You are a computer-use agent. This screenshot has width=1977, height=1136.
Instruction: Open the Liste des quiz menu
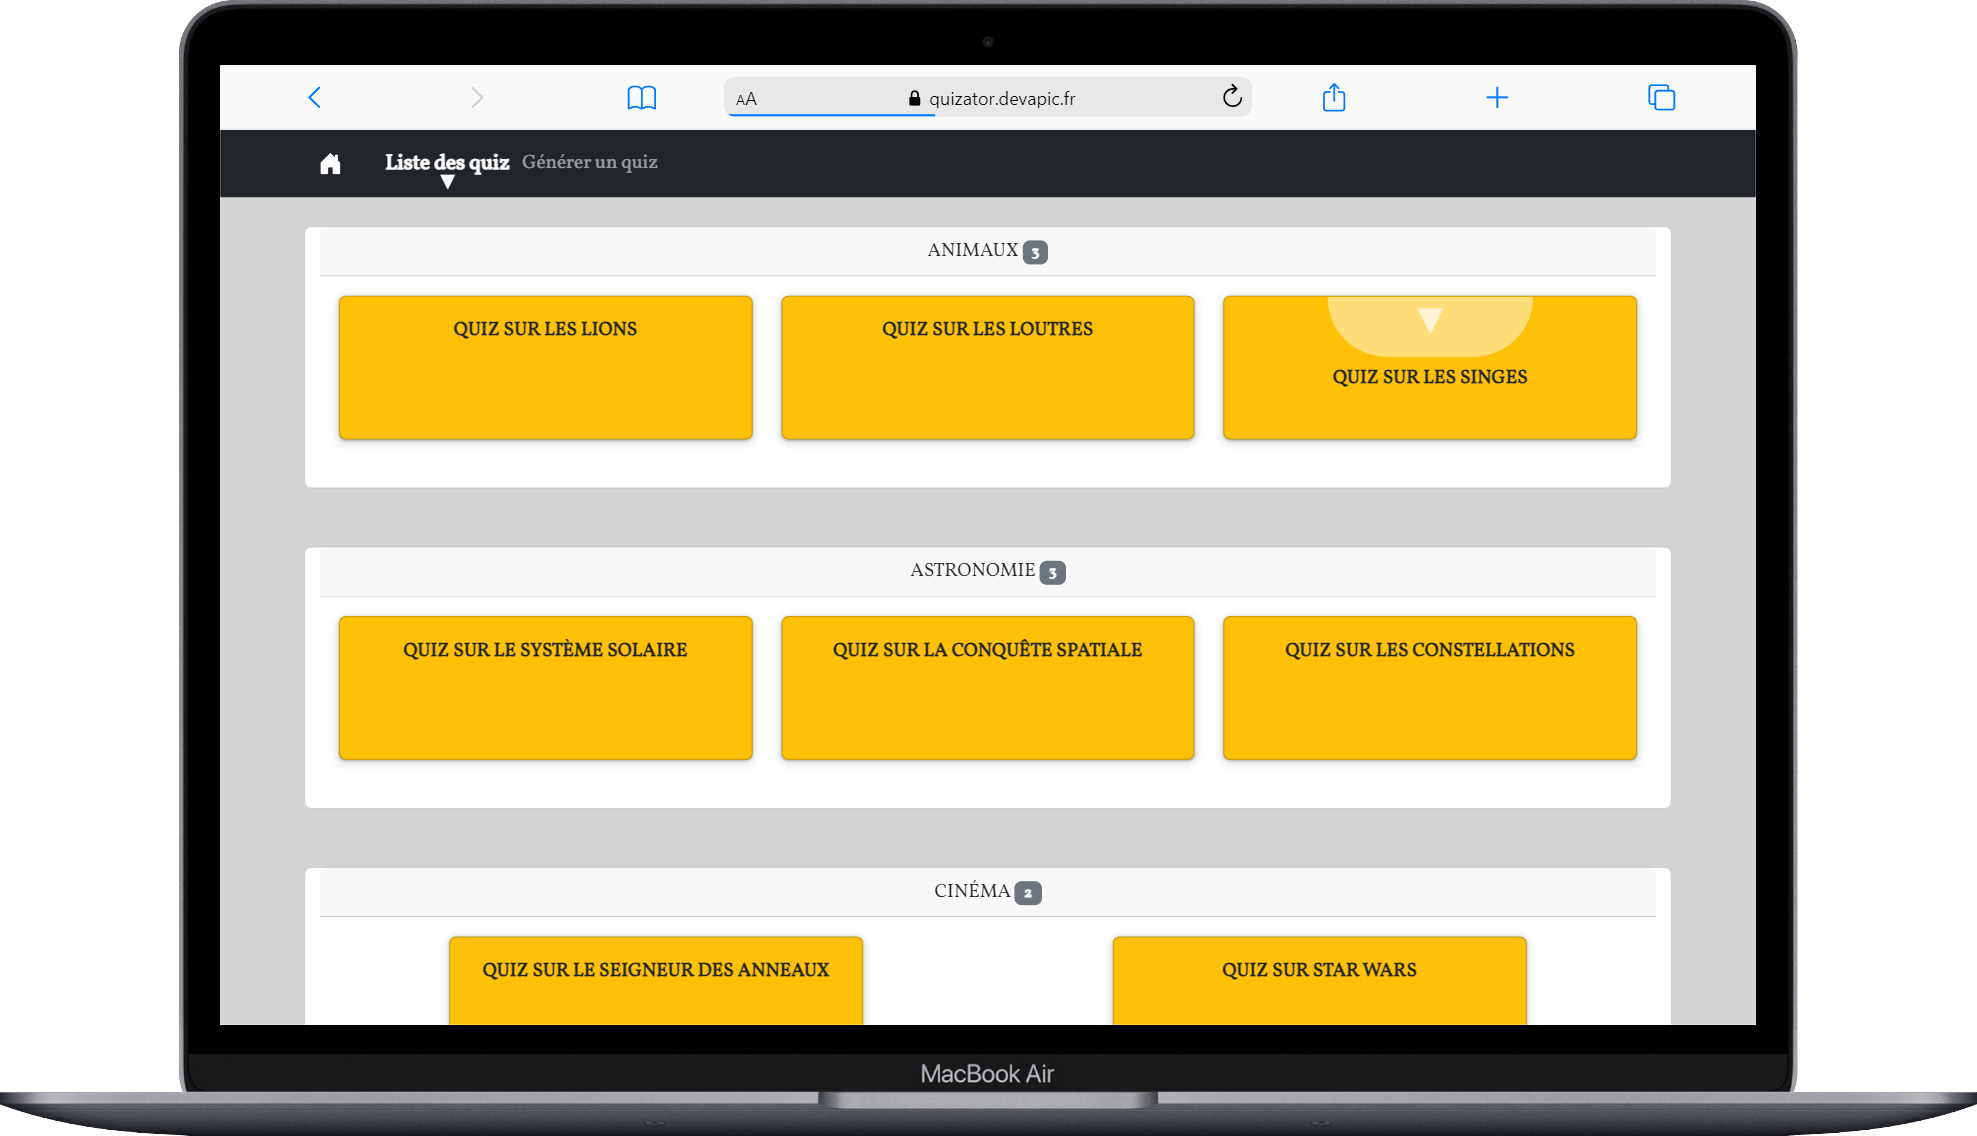pyautogui.click(x=447, y=163)
